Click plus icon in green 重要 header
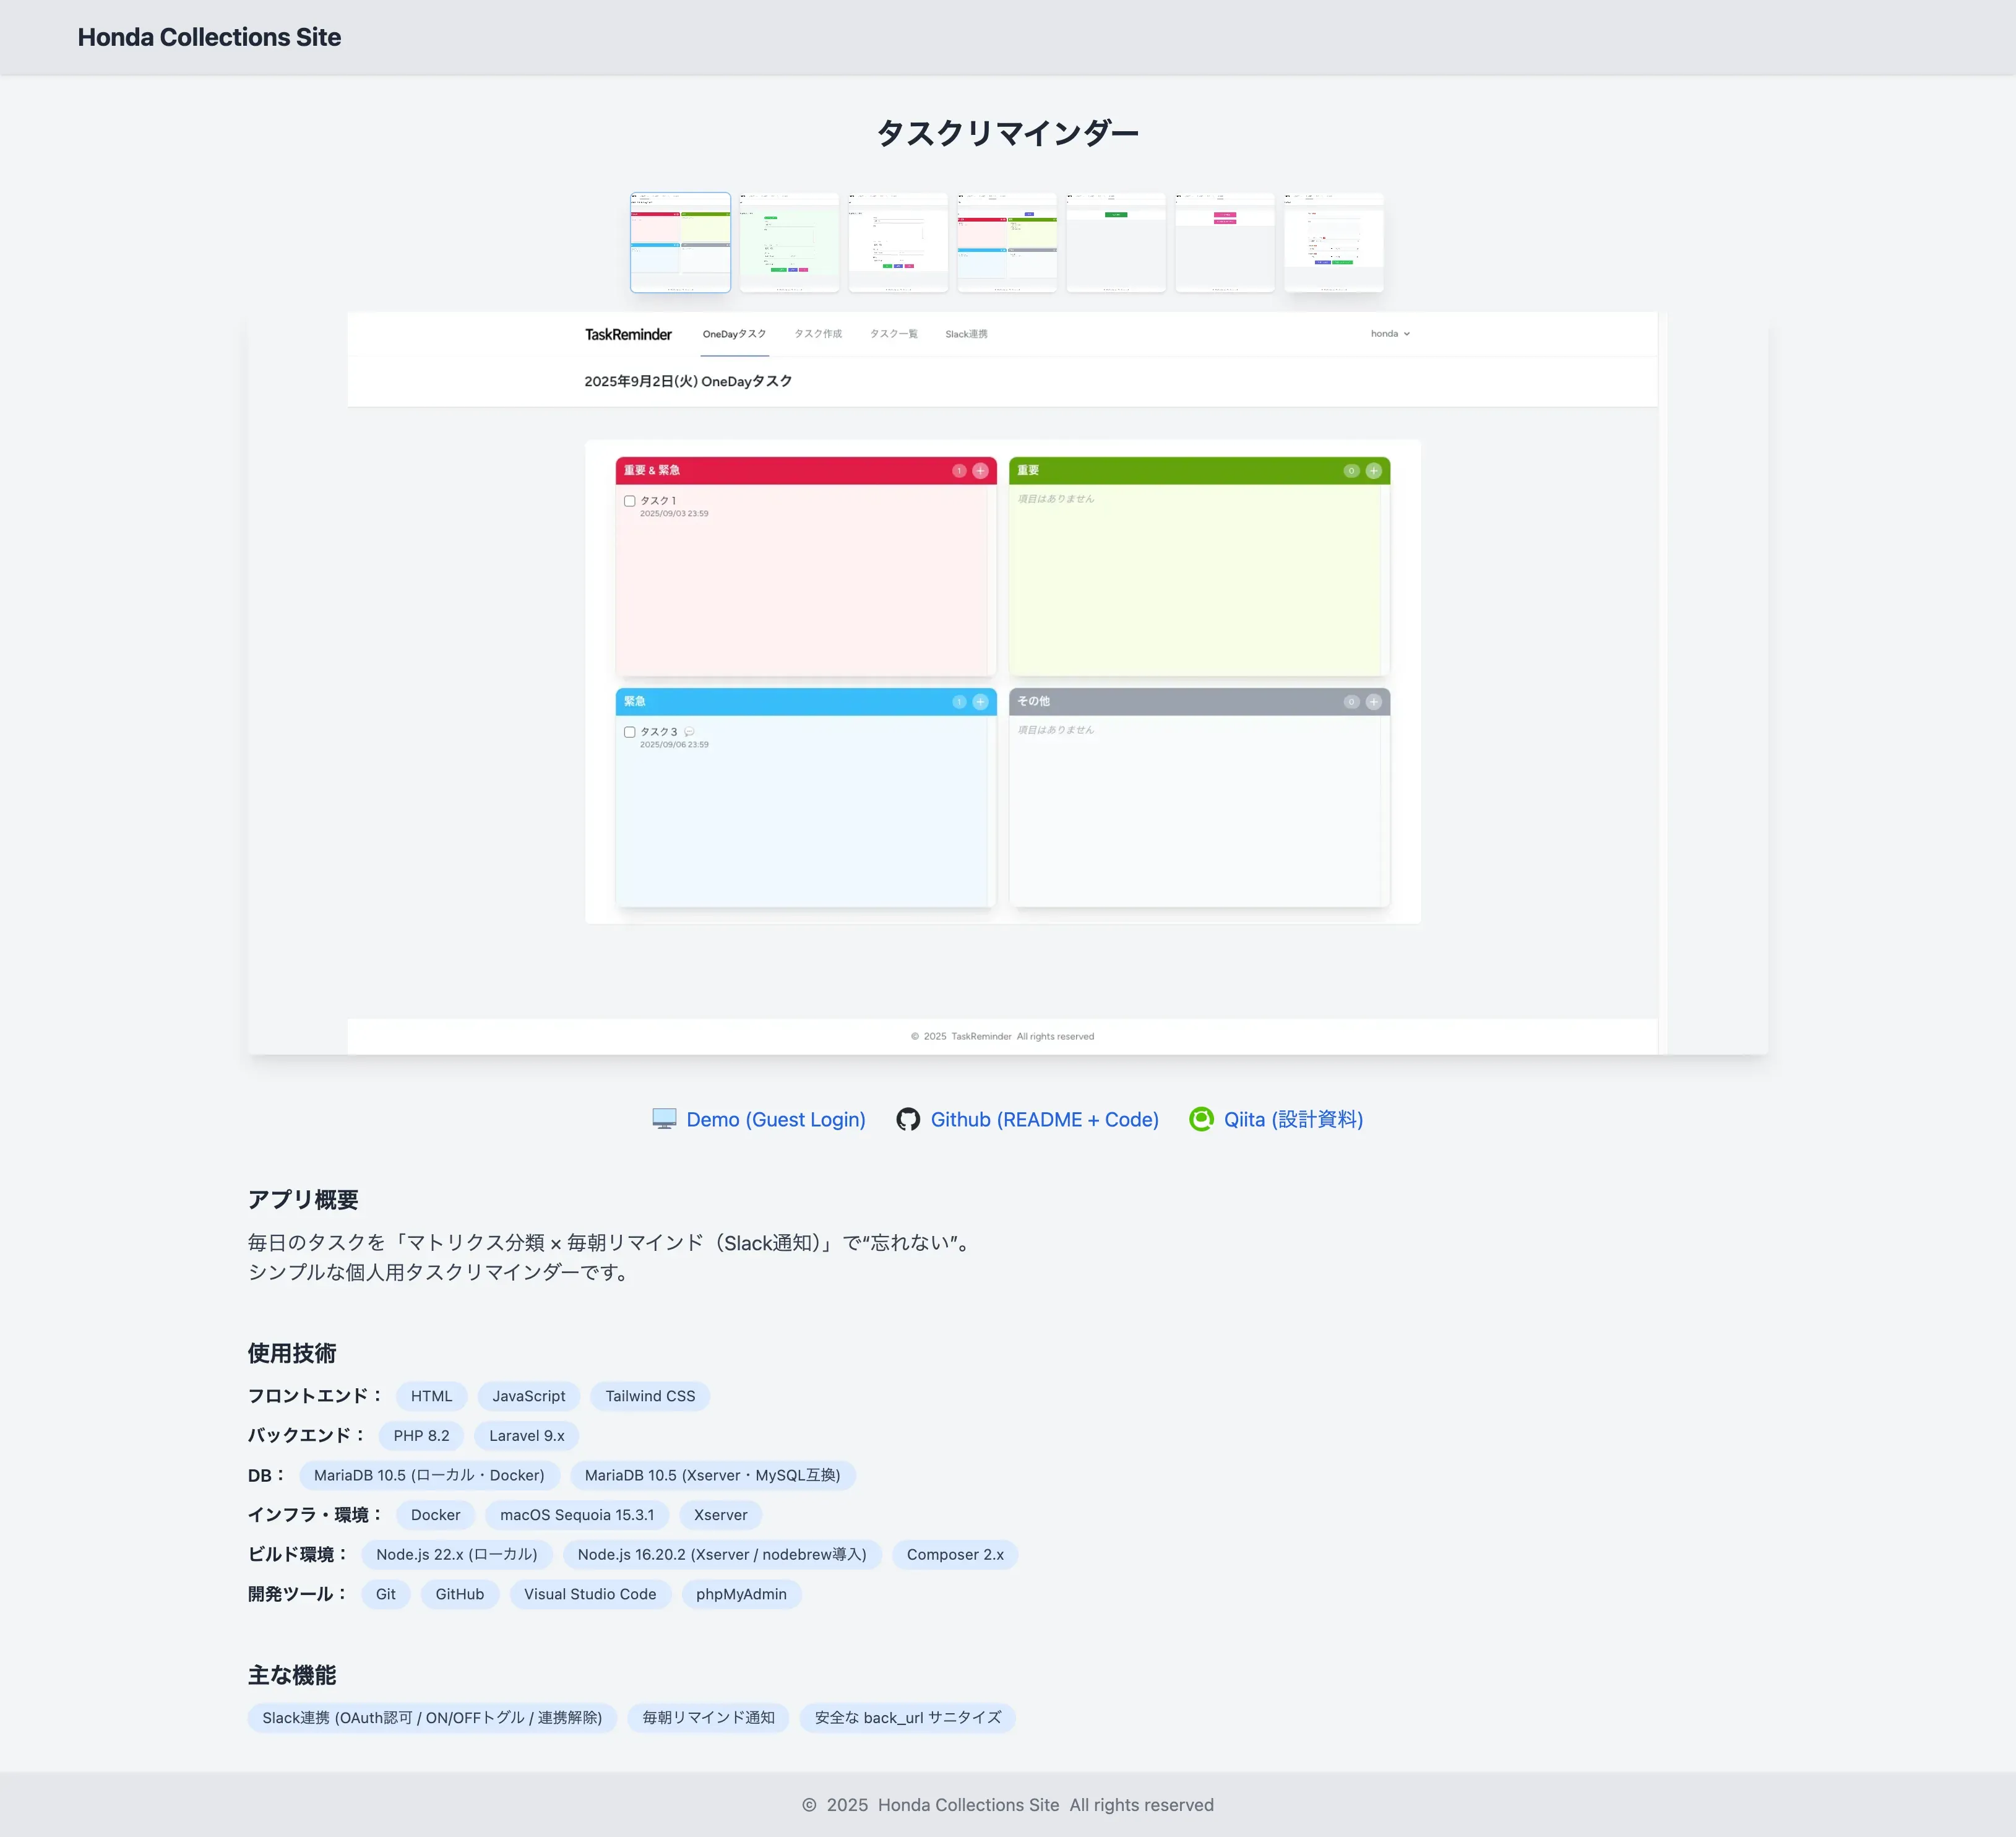This screenshot has width=2016, height=1837. [1373, 471]
